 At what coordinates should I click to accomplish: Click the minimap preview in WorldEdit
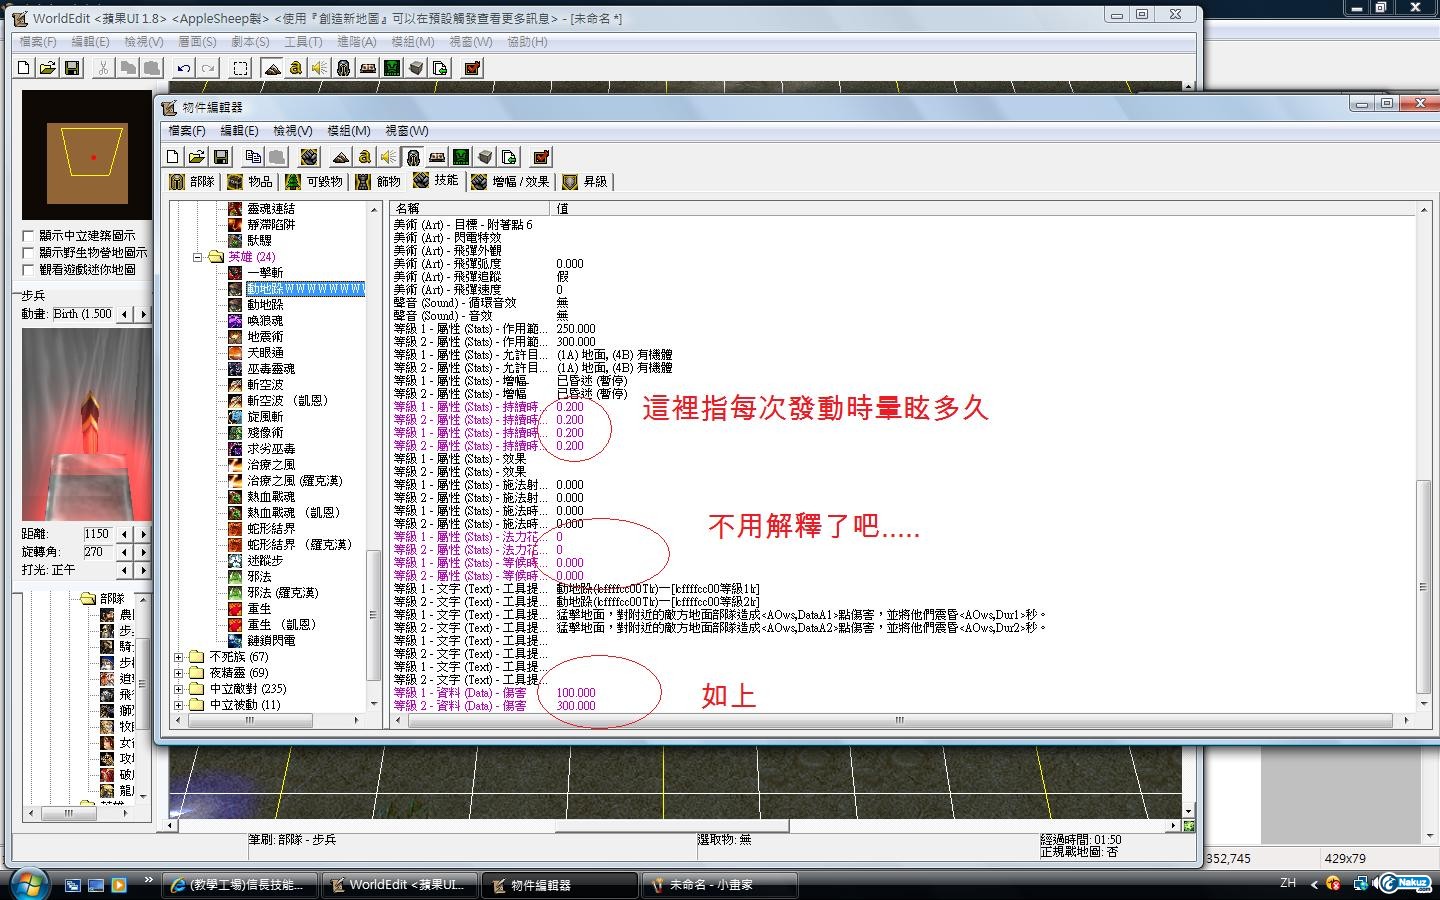click(87, 155)
